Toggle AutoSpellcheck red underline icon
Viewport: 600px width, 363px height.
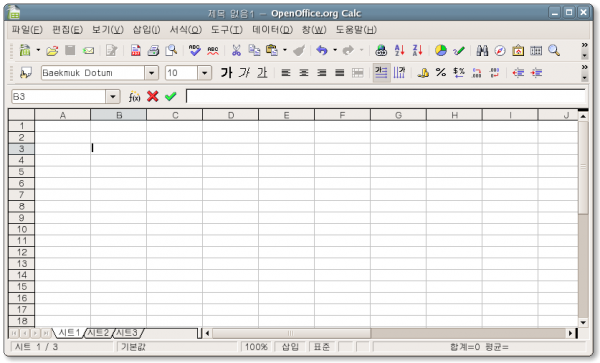pos(213,50)
